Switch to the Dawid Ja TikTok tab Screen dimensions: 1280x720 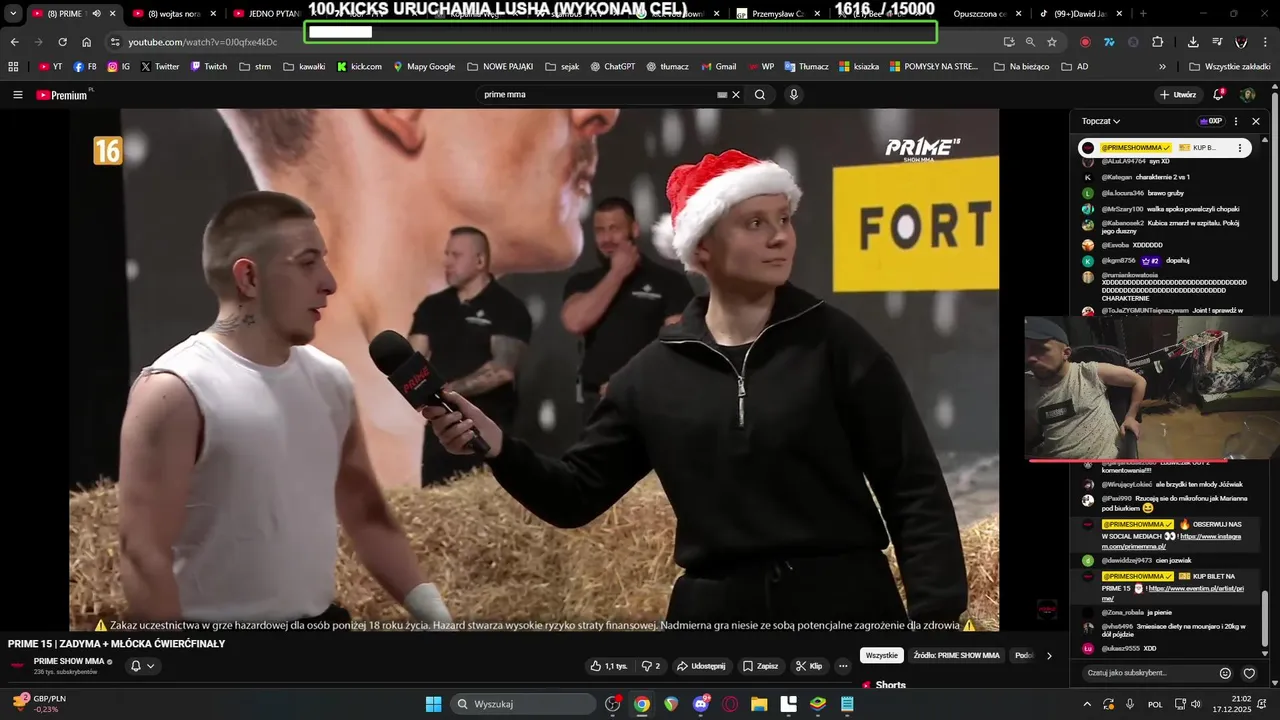1079,14
